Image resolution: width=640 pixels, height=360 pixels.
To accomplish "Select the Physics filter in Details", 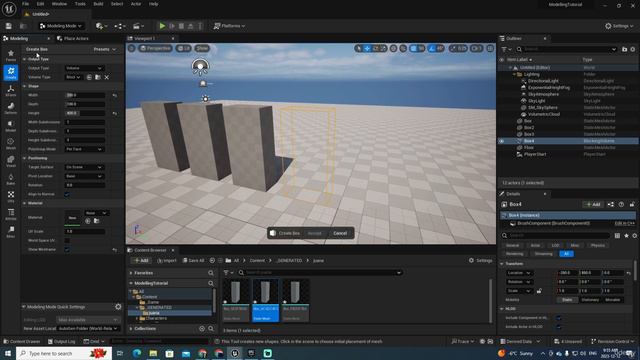I will [x=598, y=245].
